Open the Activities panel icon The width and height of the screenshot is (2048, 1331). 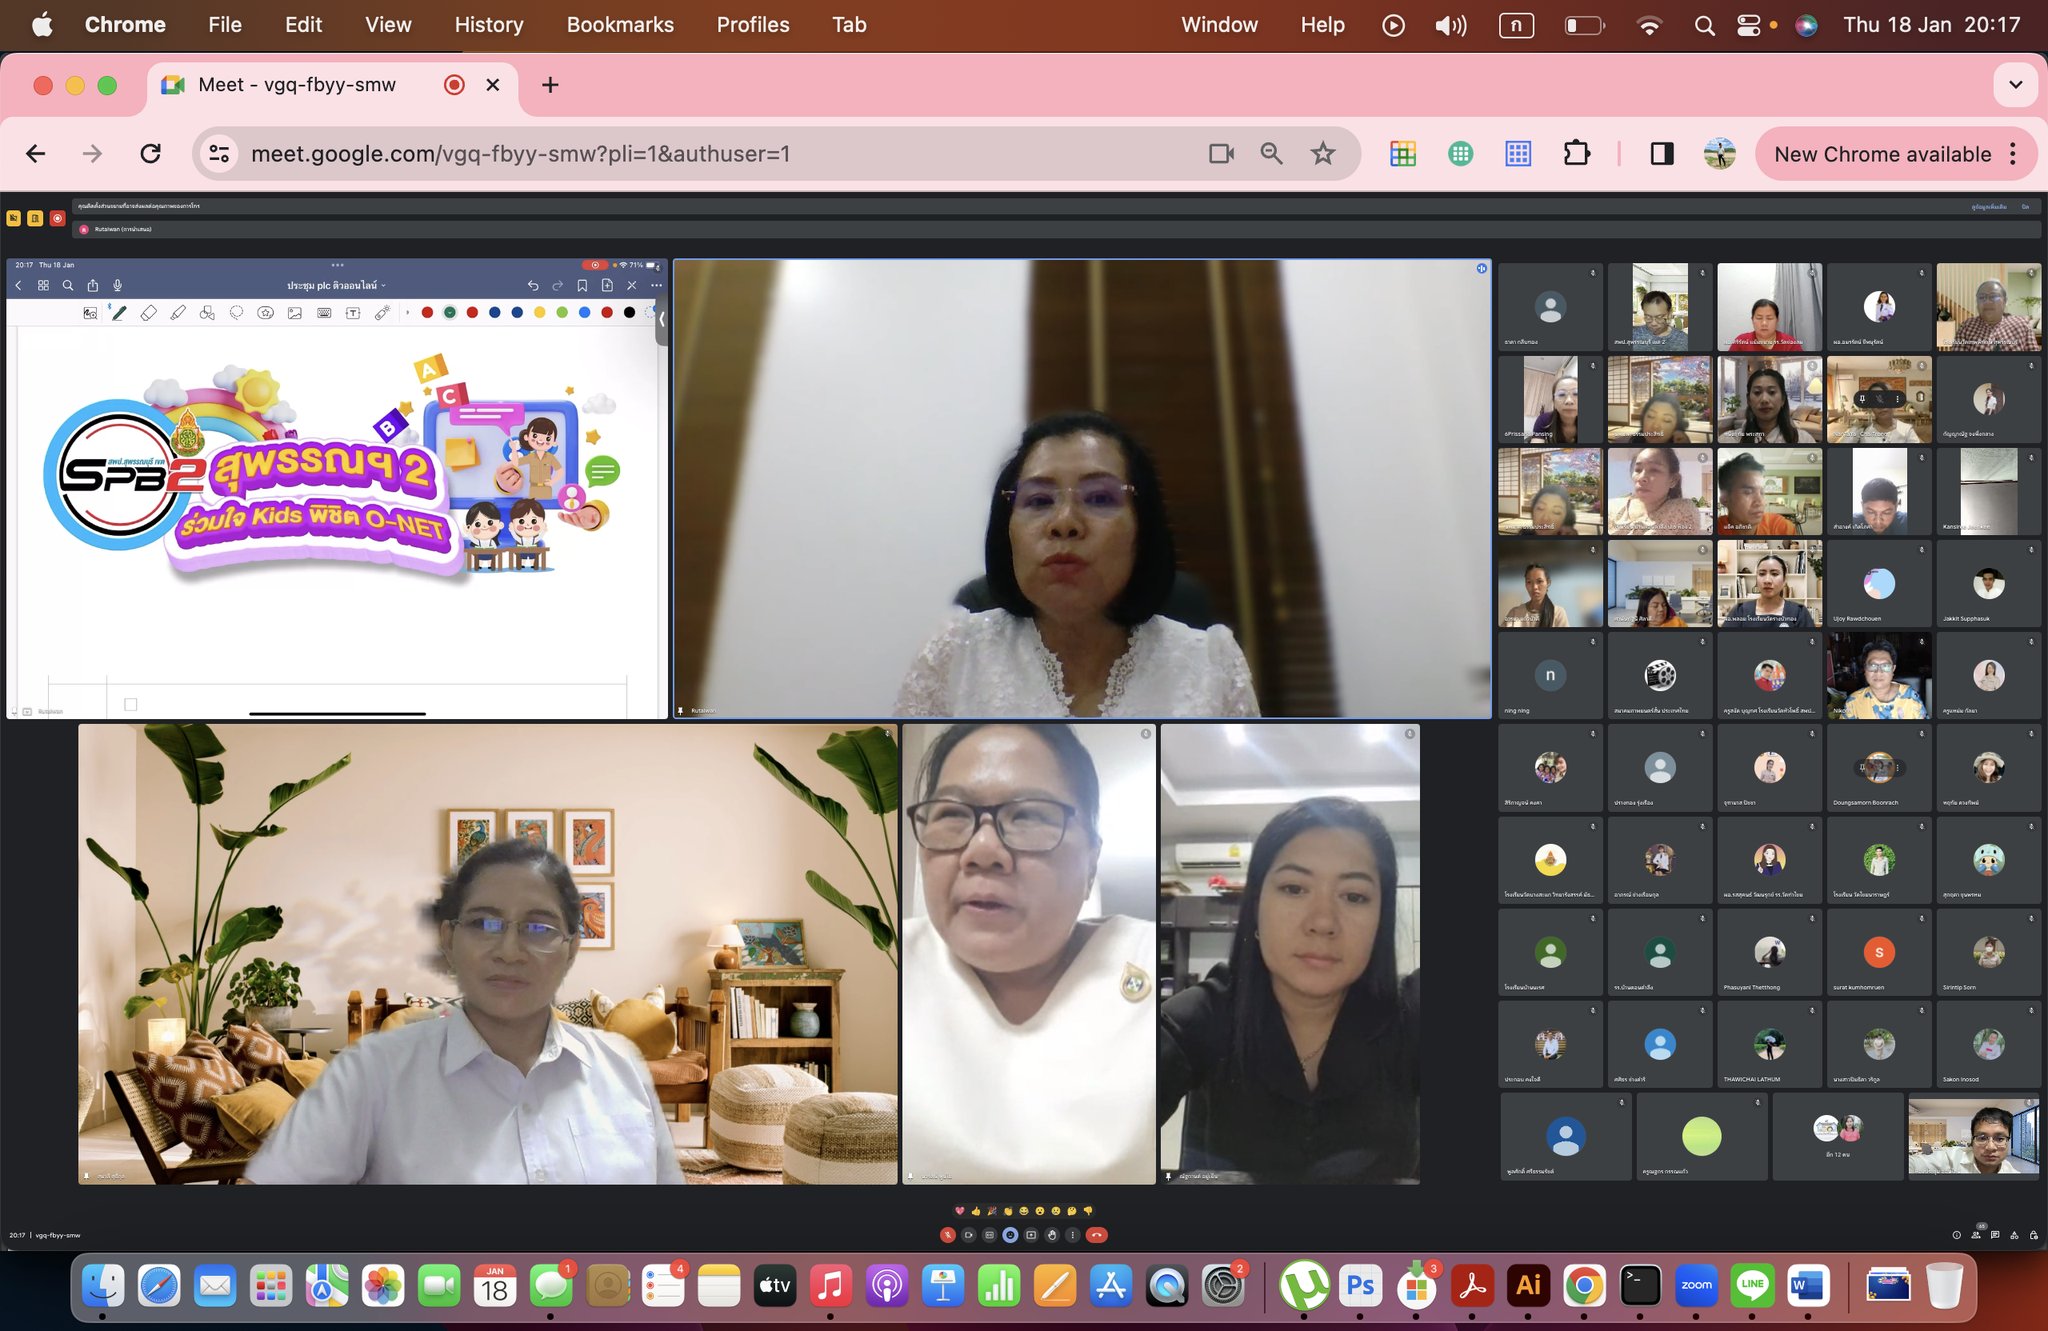[x=2014, y=1235]
